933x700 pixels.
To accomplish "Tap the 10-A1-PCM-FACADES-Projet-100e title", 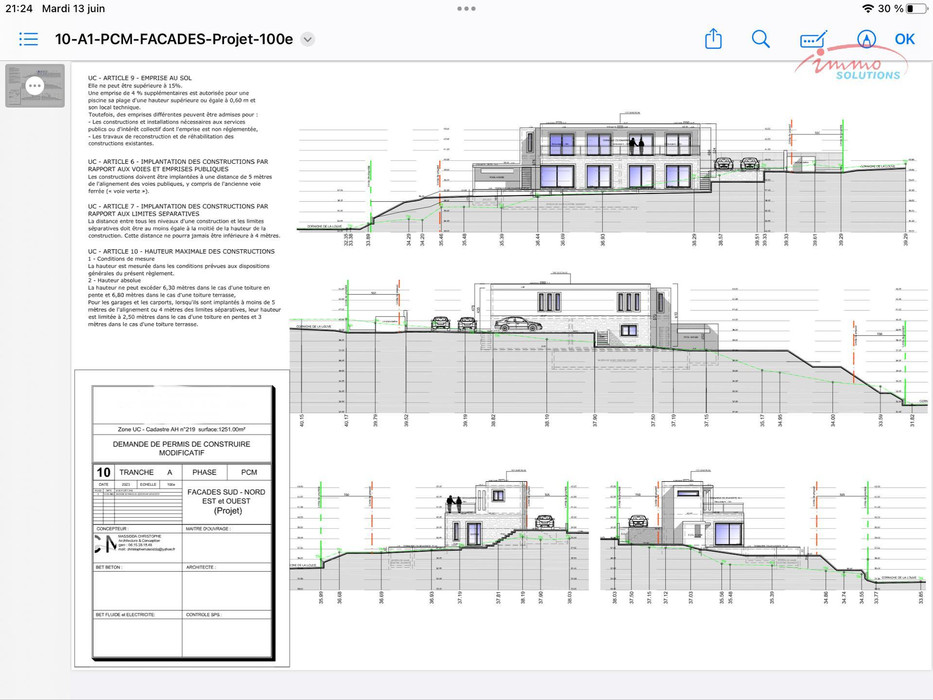I will [x=174, y=40].
